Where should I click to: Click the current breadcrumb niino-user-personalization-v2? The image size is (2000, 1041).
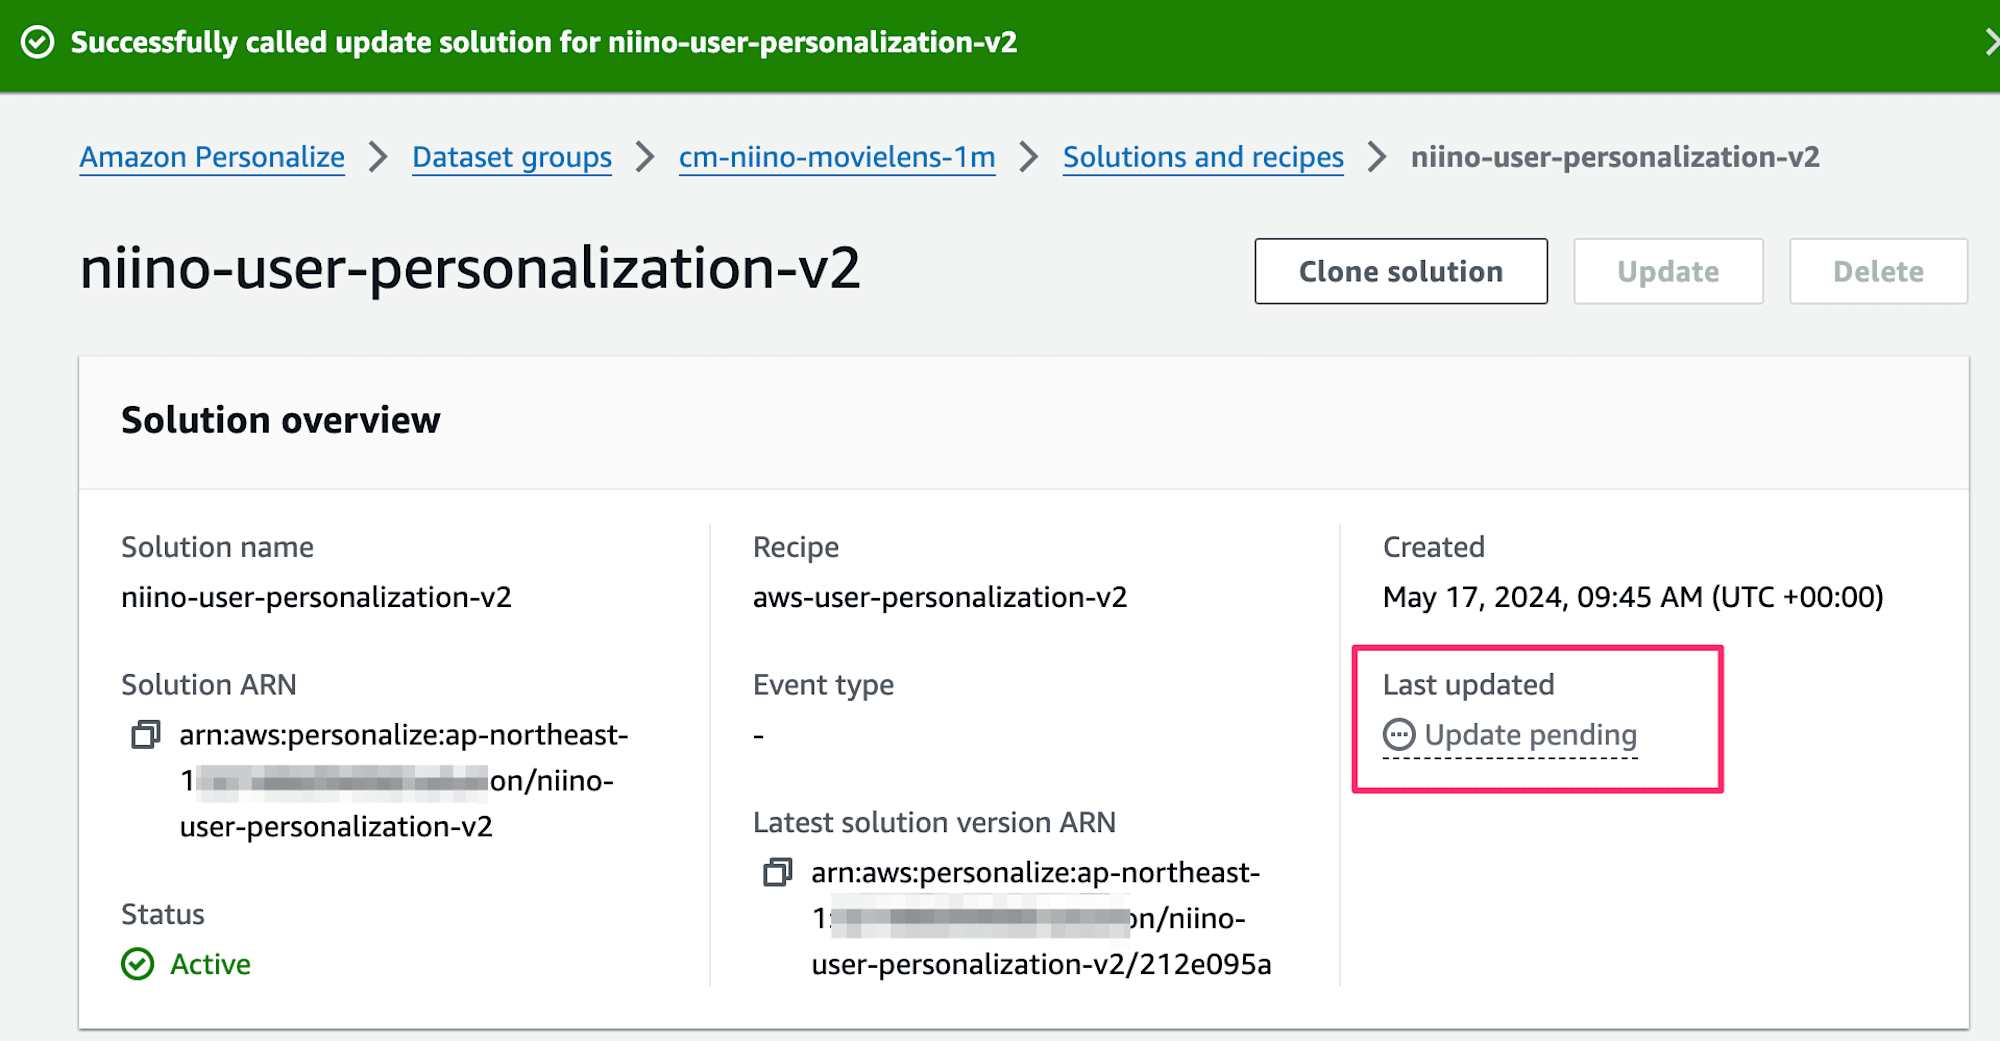pos(1615,157)
